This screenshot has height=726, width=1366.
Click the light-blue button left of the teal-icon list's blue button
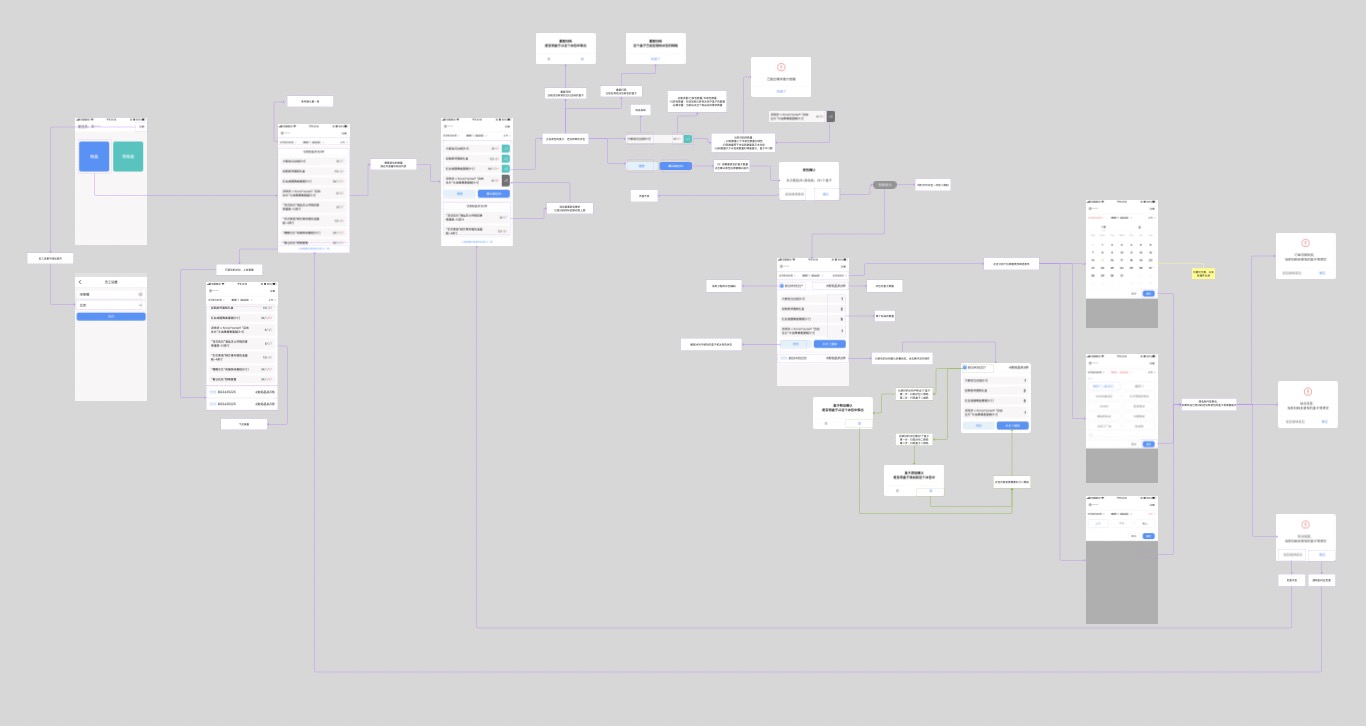[460, 194]
